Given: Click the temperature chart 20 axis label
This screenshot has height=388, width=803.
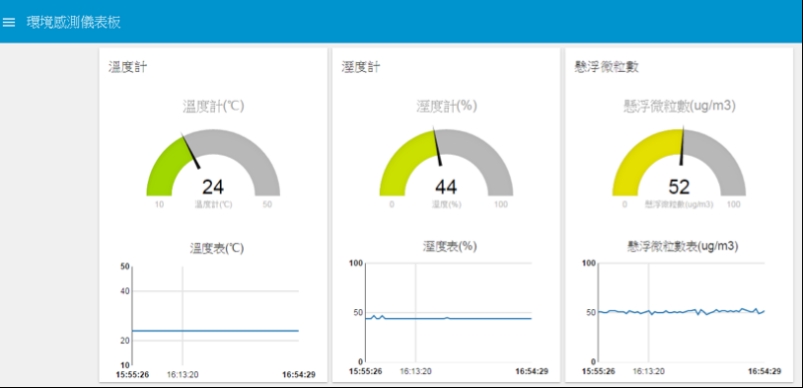Looking at the screenshot, I should point(125,340).
